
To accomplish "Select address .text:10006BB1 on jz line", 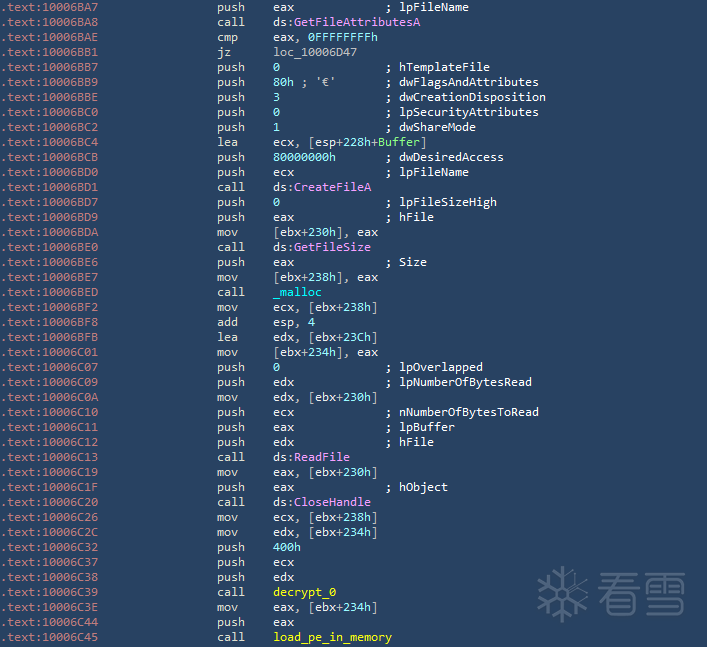I will coord(50,52).
